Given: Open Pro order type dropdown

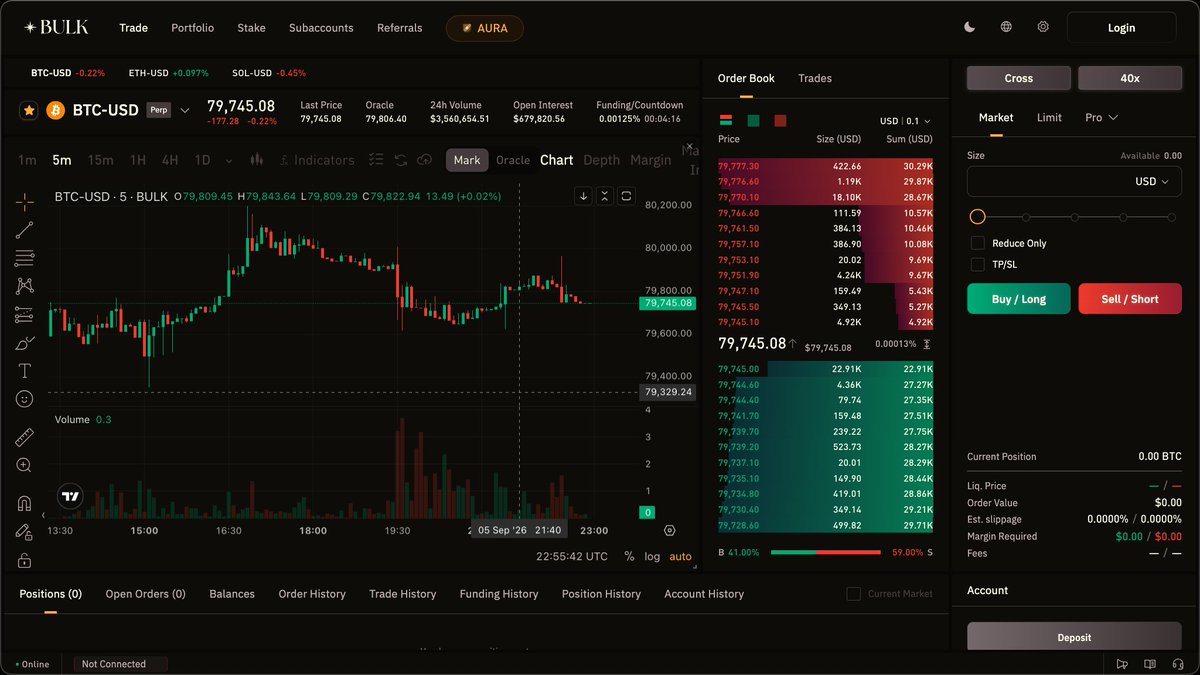Looking at the screenshot, I should coord(1101,117).
